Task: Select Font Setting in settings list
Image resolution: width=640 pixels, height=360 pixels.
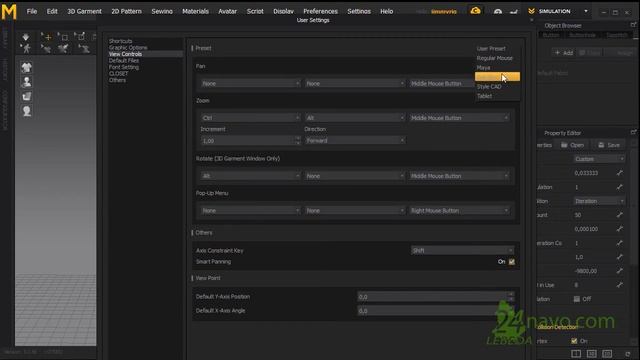Action: pos(124,67)
